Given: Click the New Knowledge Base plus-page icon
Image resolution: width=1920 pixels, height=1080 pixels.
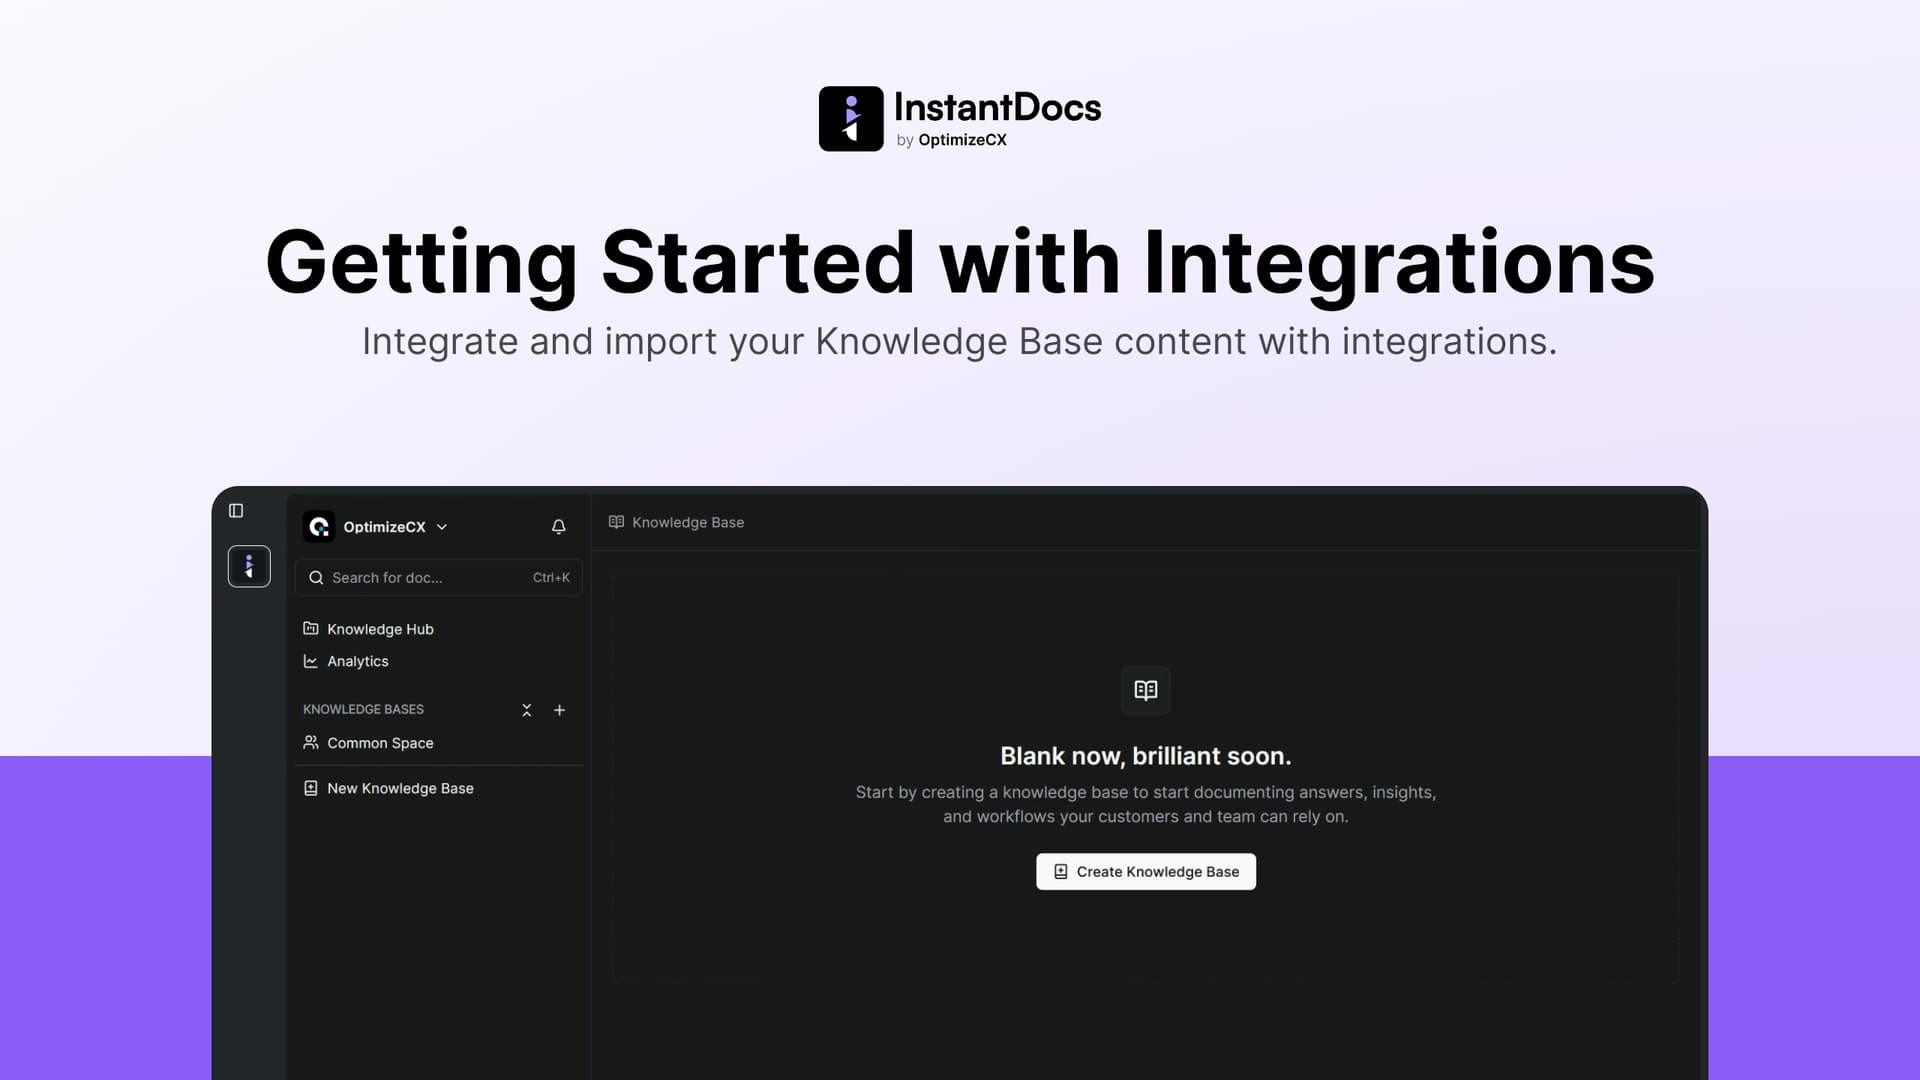Looking at the screenshot, I should tap(311, 788).
